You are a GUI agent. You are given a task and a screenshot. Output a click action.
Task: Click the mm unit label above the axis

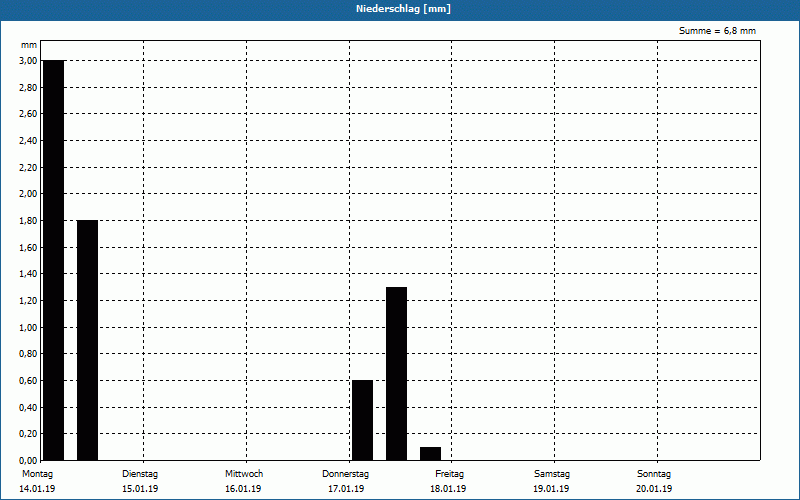click(x=29, y=45)
